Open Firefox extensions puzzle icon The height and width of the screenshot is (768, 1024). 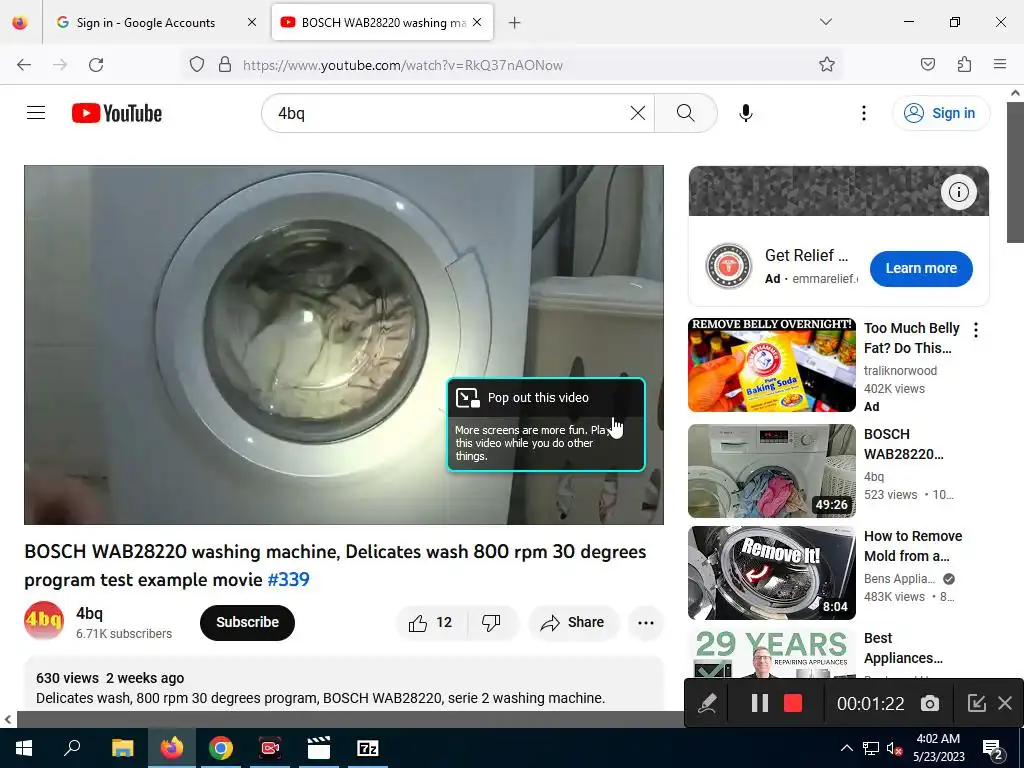tap(965, 65)
